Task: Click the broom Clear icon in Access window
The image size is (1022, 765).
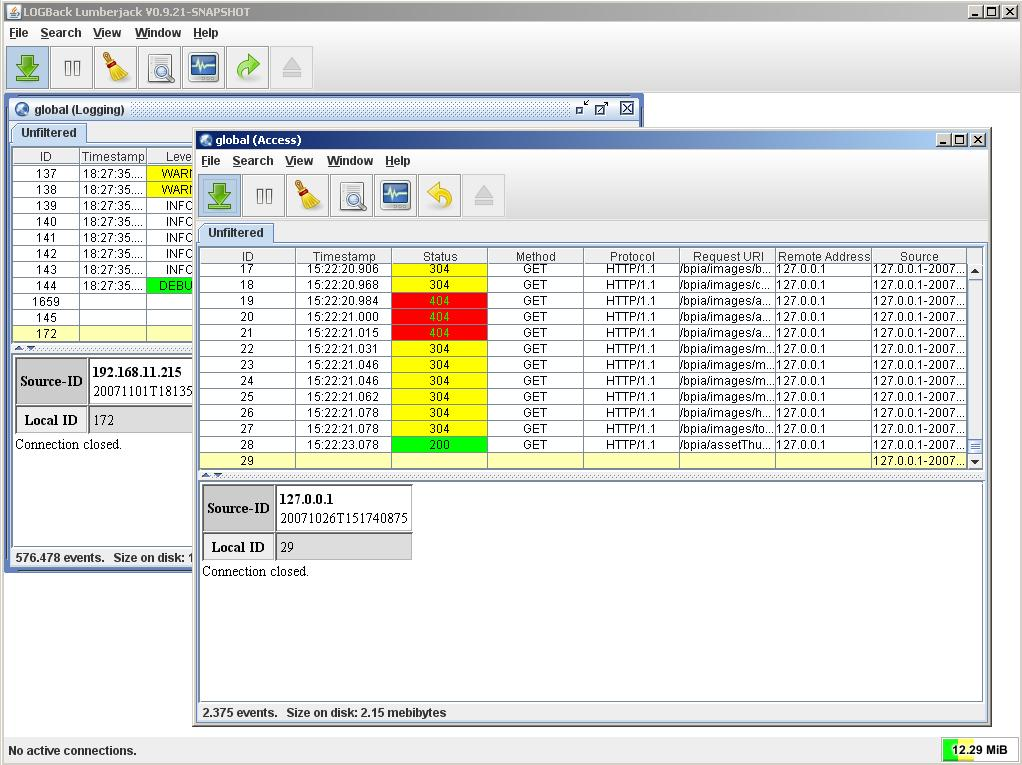Action: 308,196
